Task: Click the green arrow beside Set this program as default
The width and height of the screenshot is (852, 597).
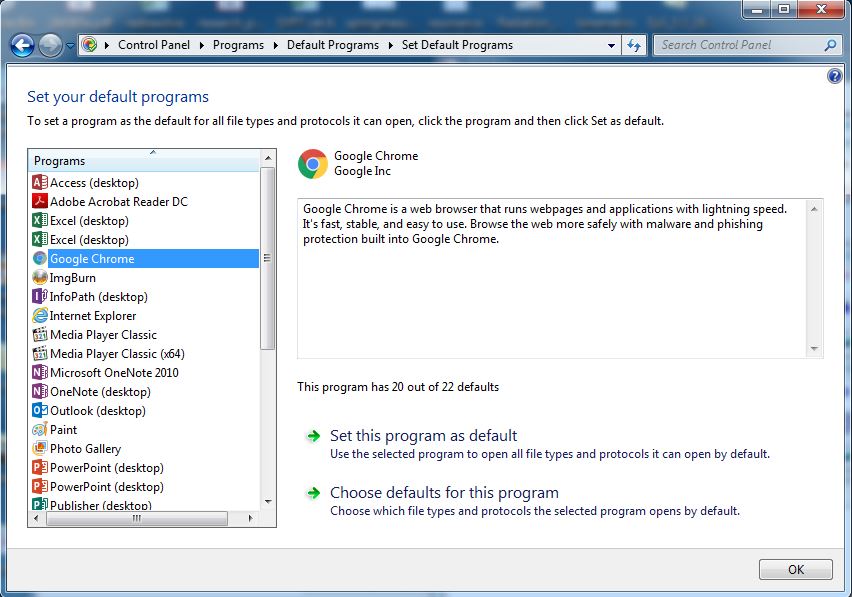Action: click(314, 436)
